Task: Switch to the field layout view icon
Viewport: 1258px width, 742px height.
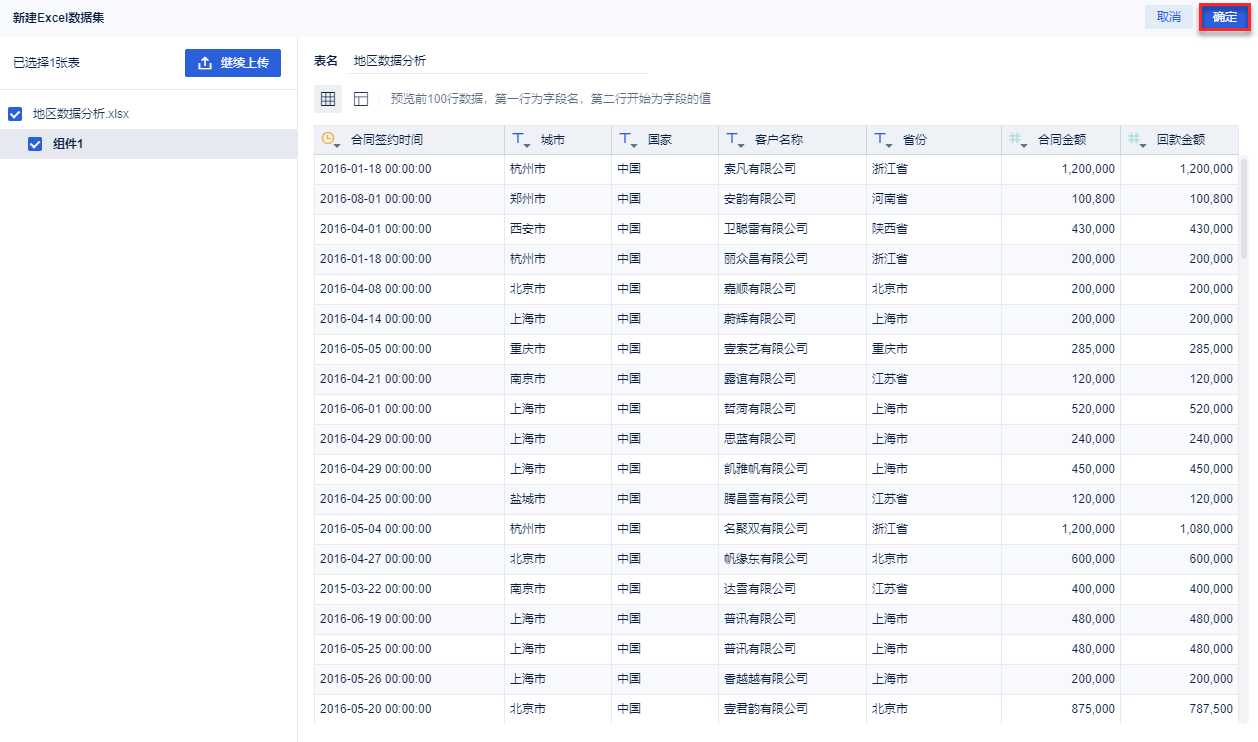Action: [x=361, y=99]
